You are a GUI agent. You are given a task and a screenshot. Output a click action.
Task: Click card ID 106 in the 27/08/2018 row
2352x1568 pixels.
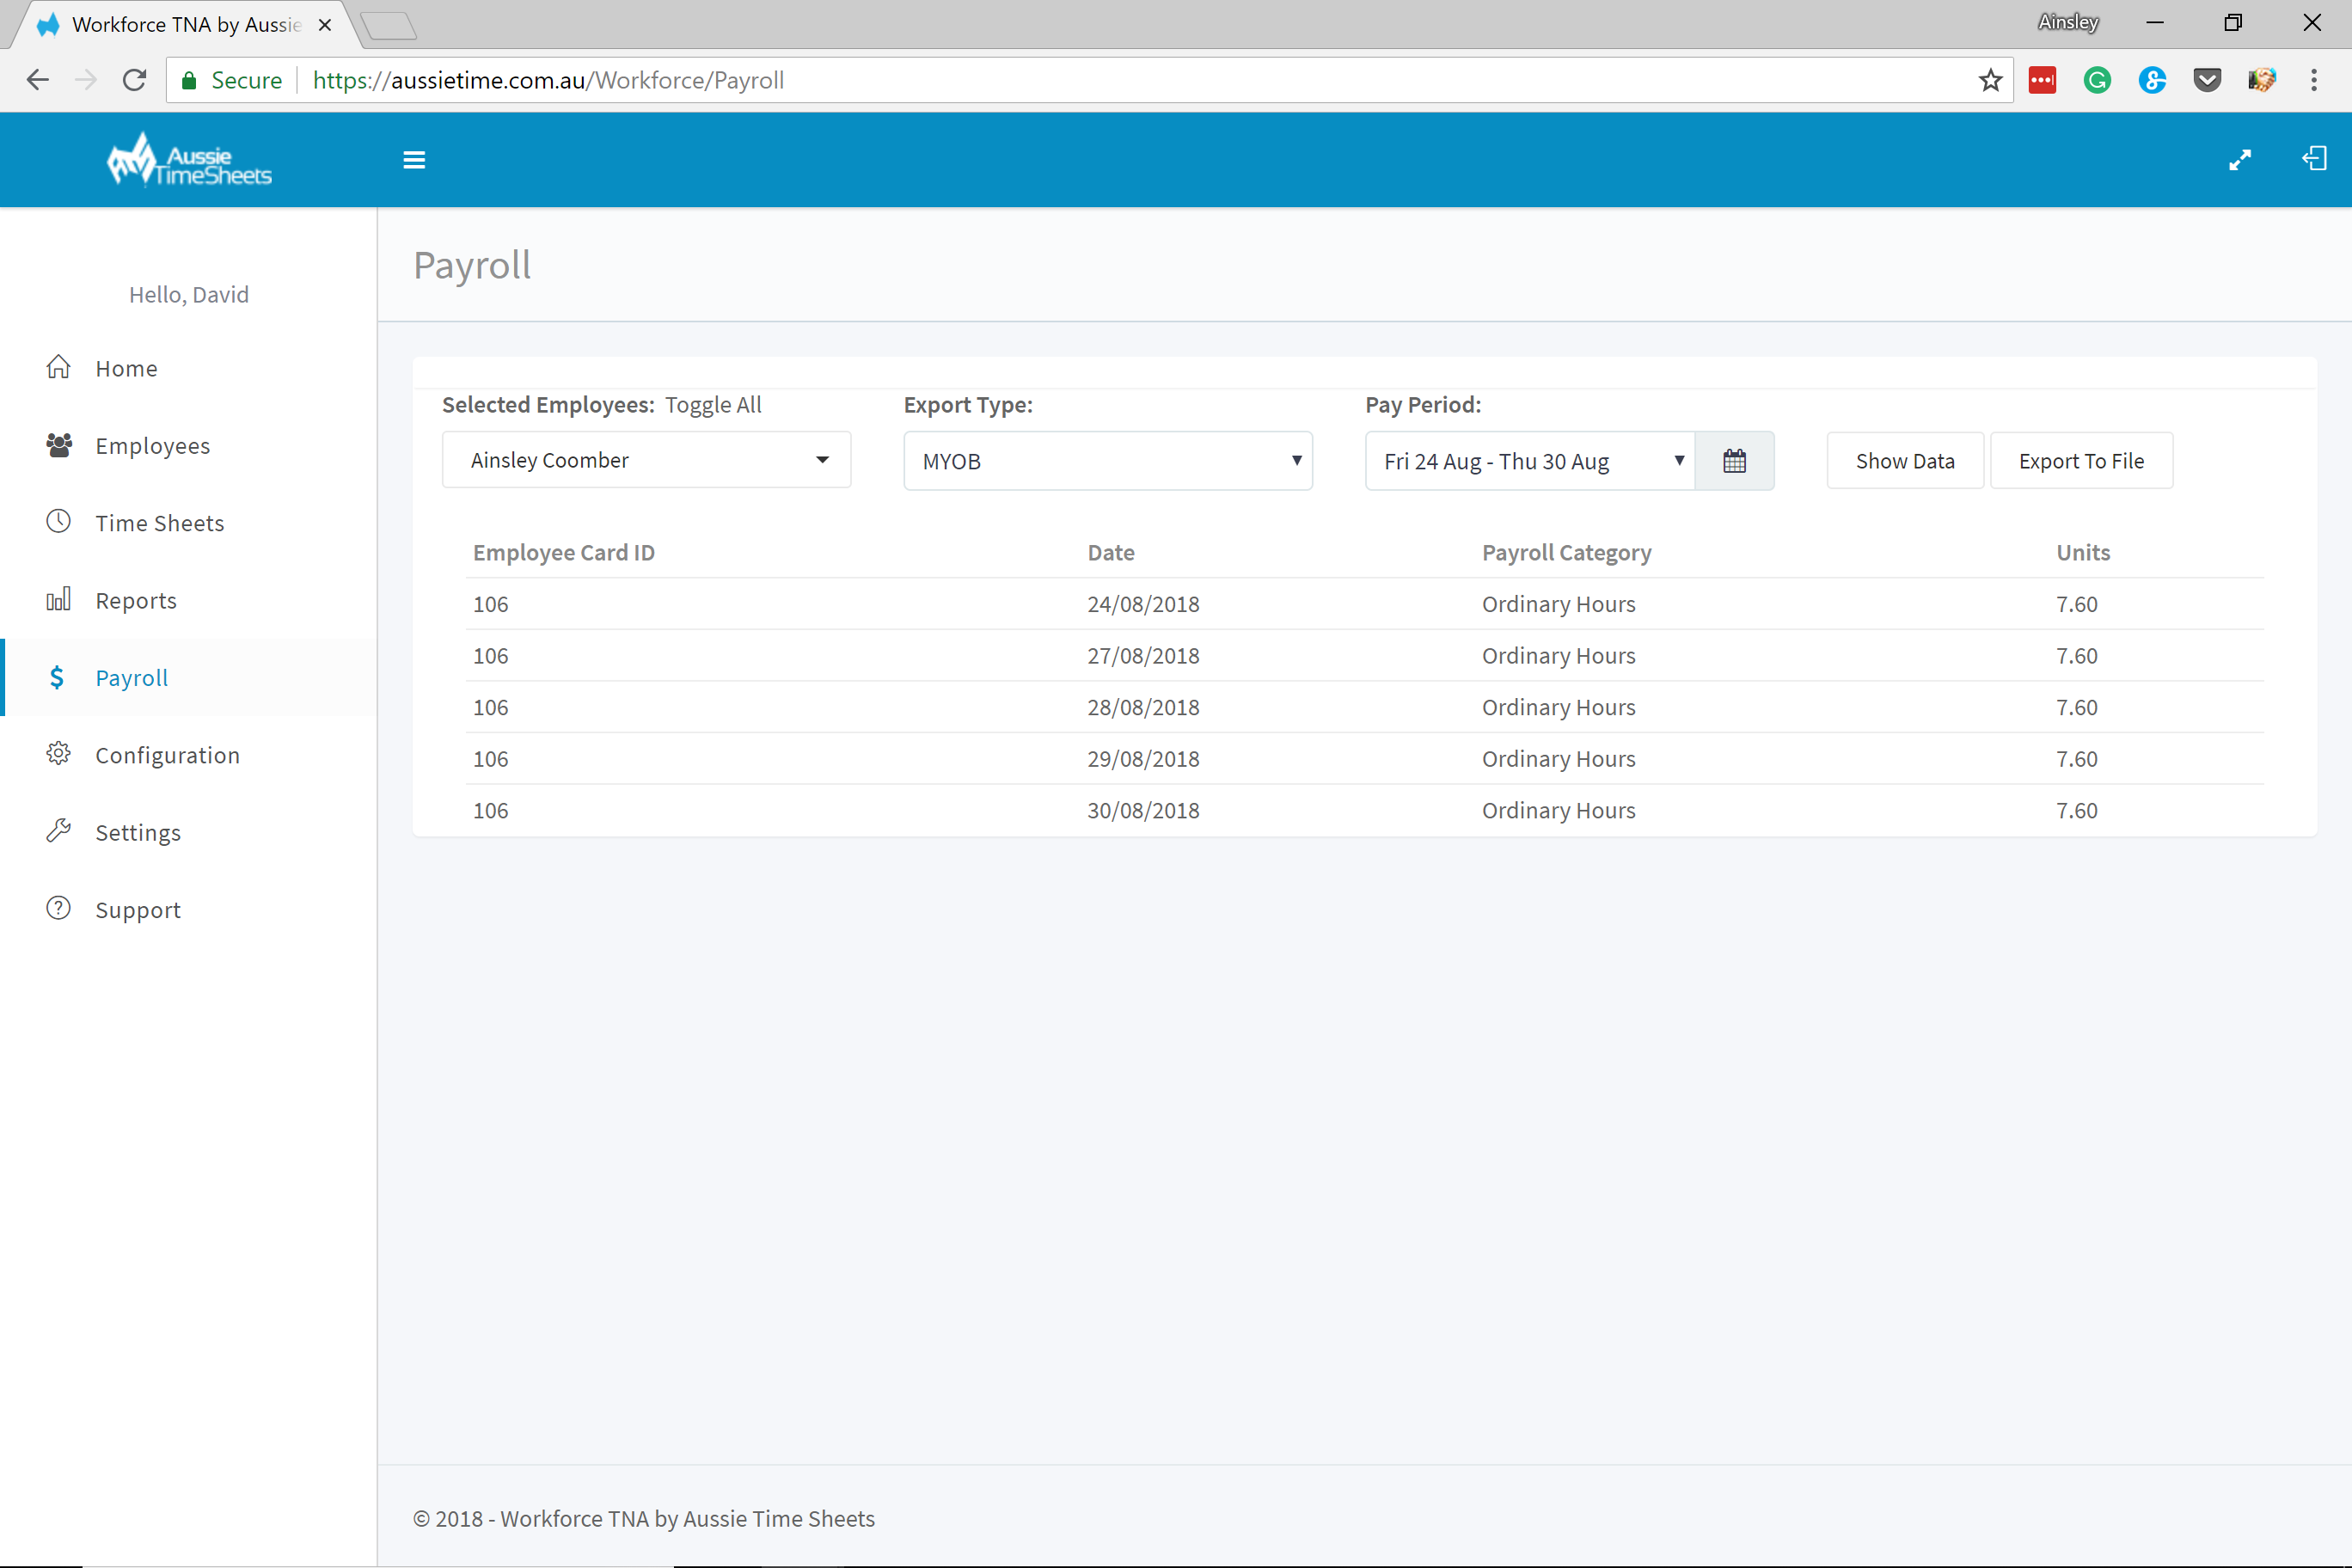[x=490, y=656]
